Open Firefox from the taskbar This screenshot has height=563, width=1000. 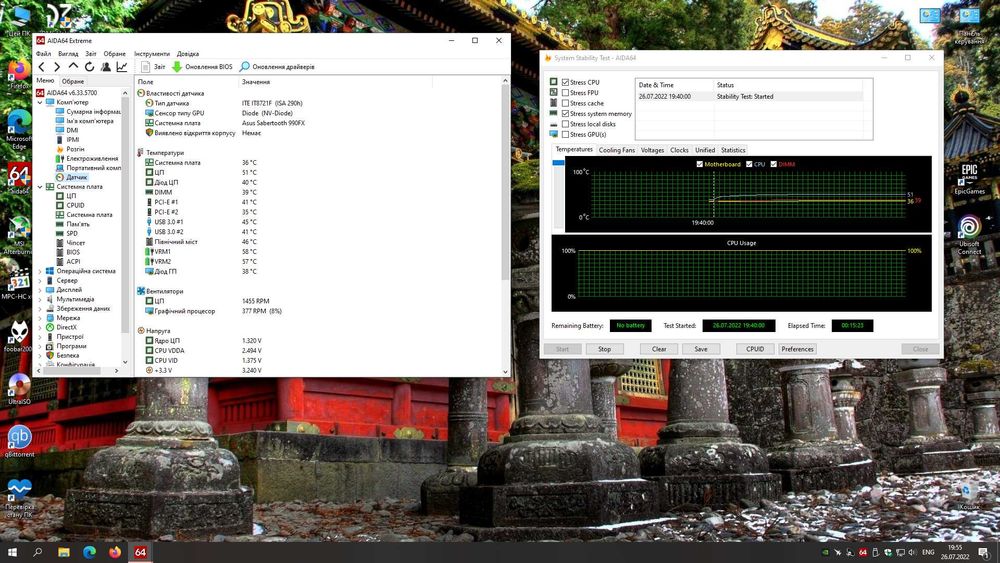coord(115,552)
